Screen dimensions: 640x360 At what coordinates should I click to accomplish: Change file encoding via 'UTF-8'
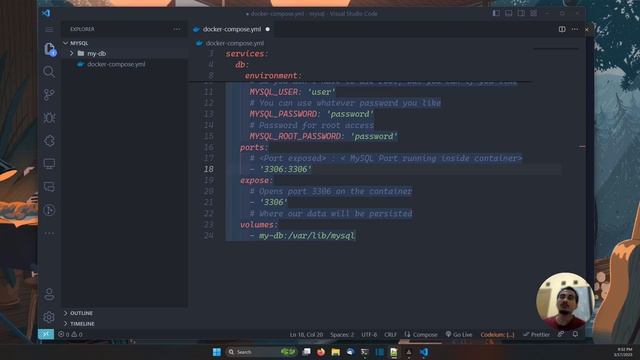pos(369,334)
